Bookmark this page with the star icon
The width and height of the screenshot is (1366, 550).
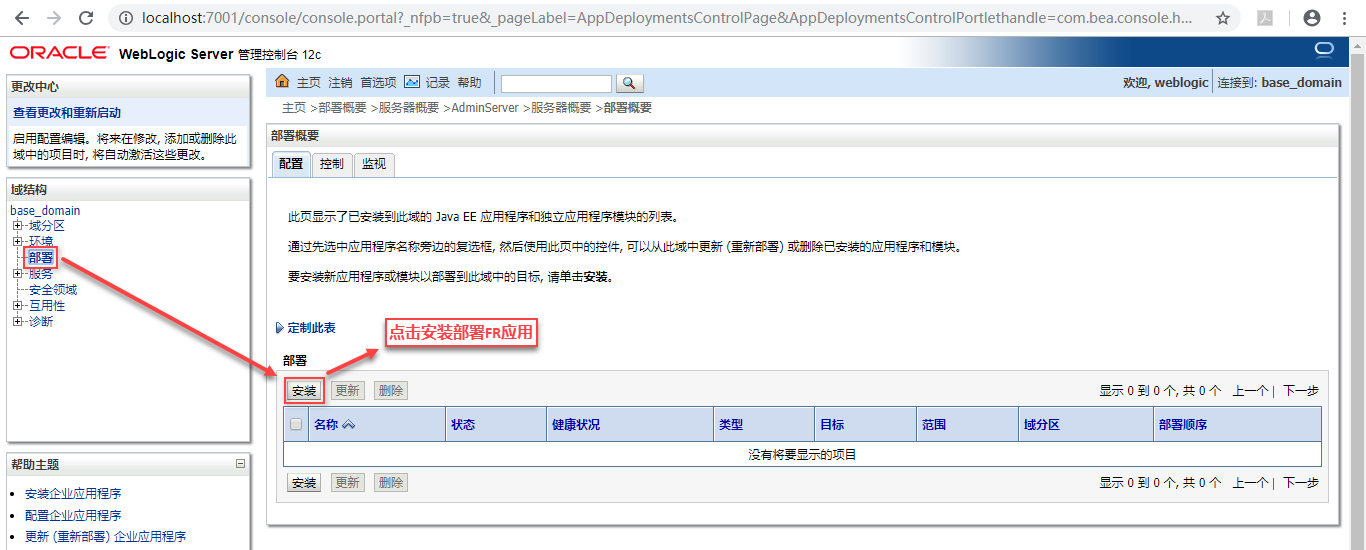pos(1223,18)
